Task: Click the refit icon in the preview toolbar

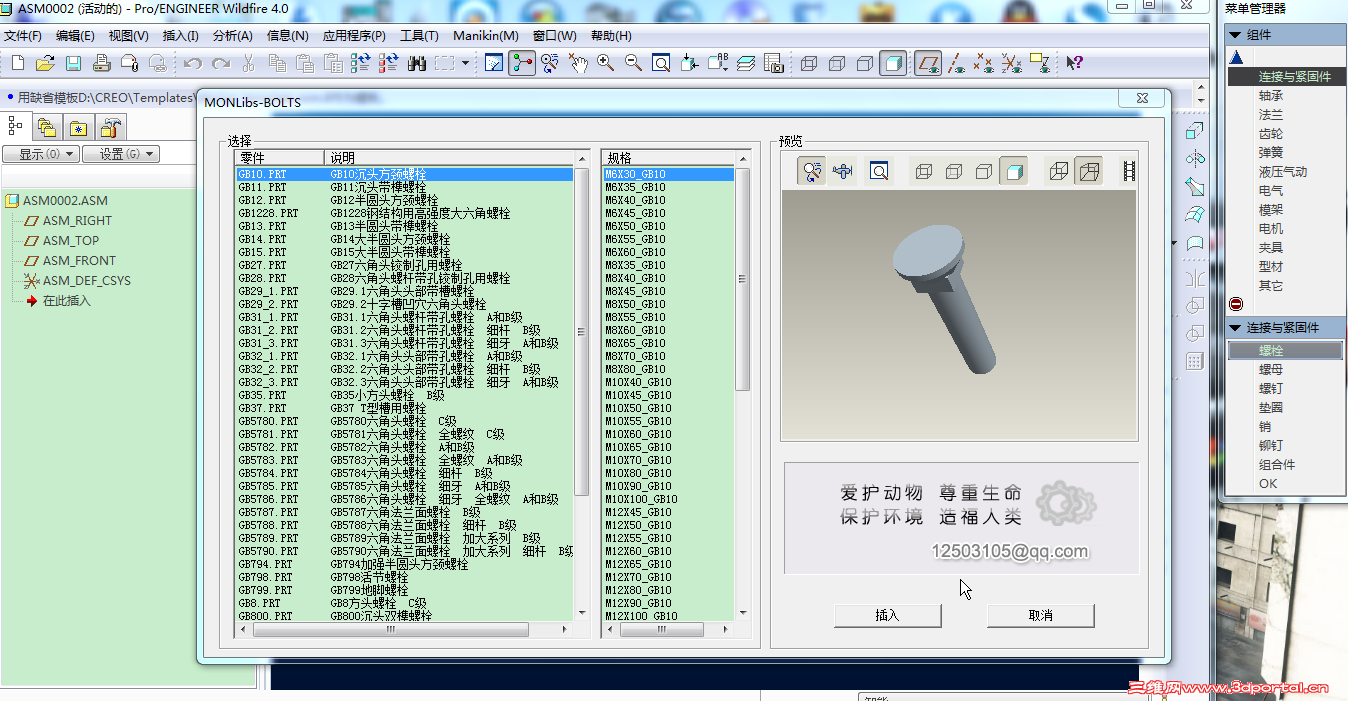Action: (879, 172)
